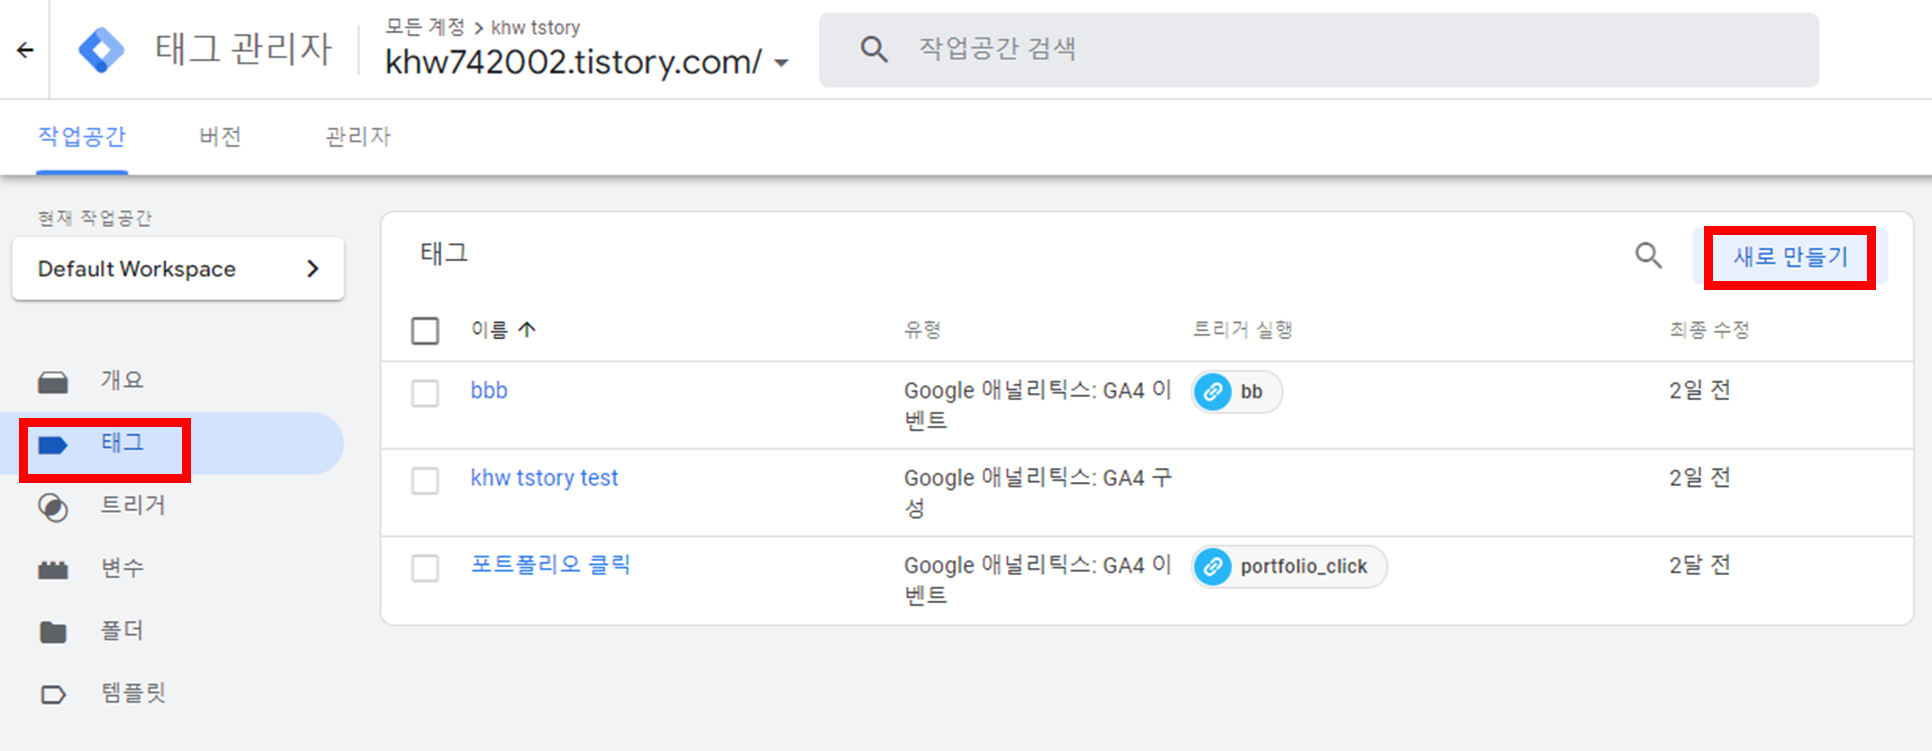Click the 2일 전 date in bbb row
The width and height of the screenshot is (1932, 751).
(1699, 390)
